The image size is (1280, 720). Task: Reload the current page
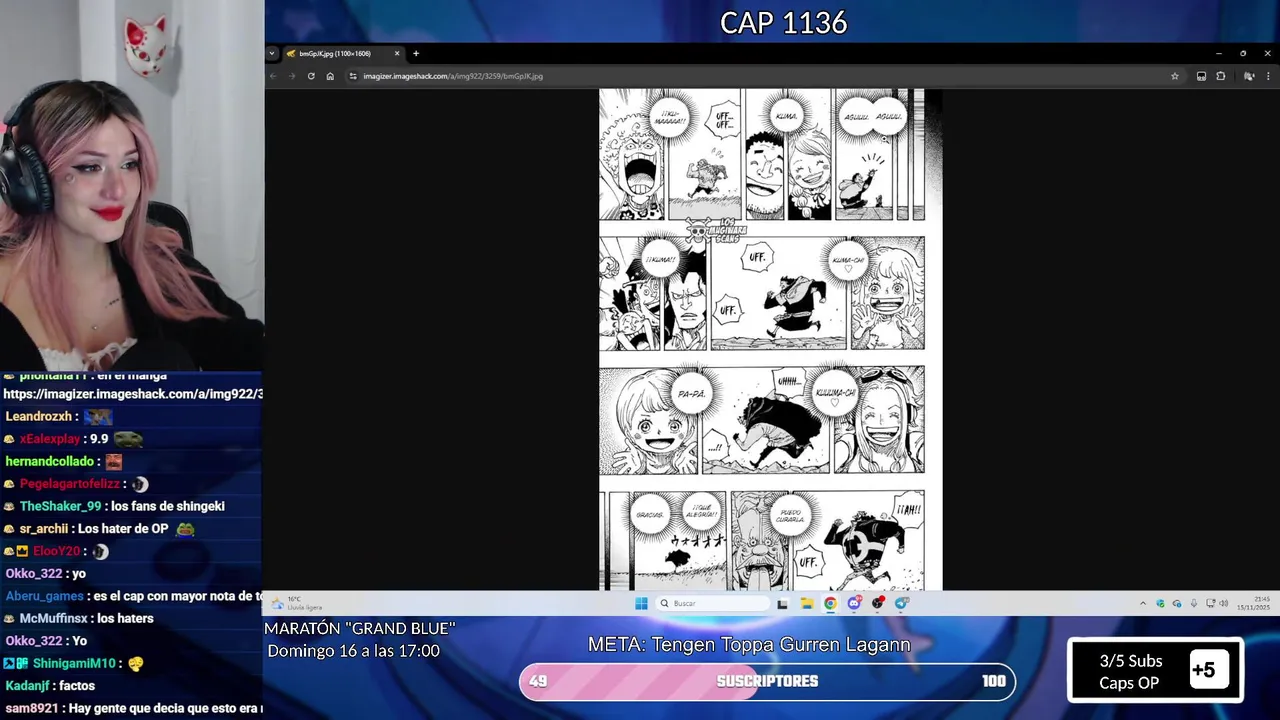311,76
